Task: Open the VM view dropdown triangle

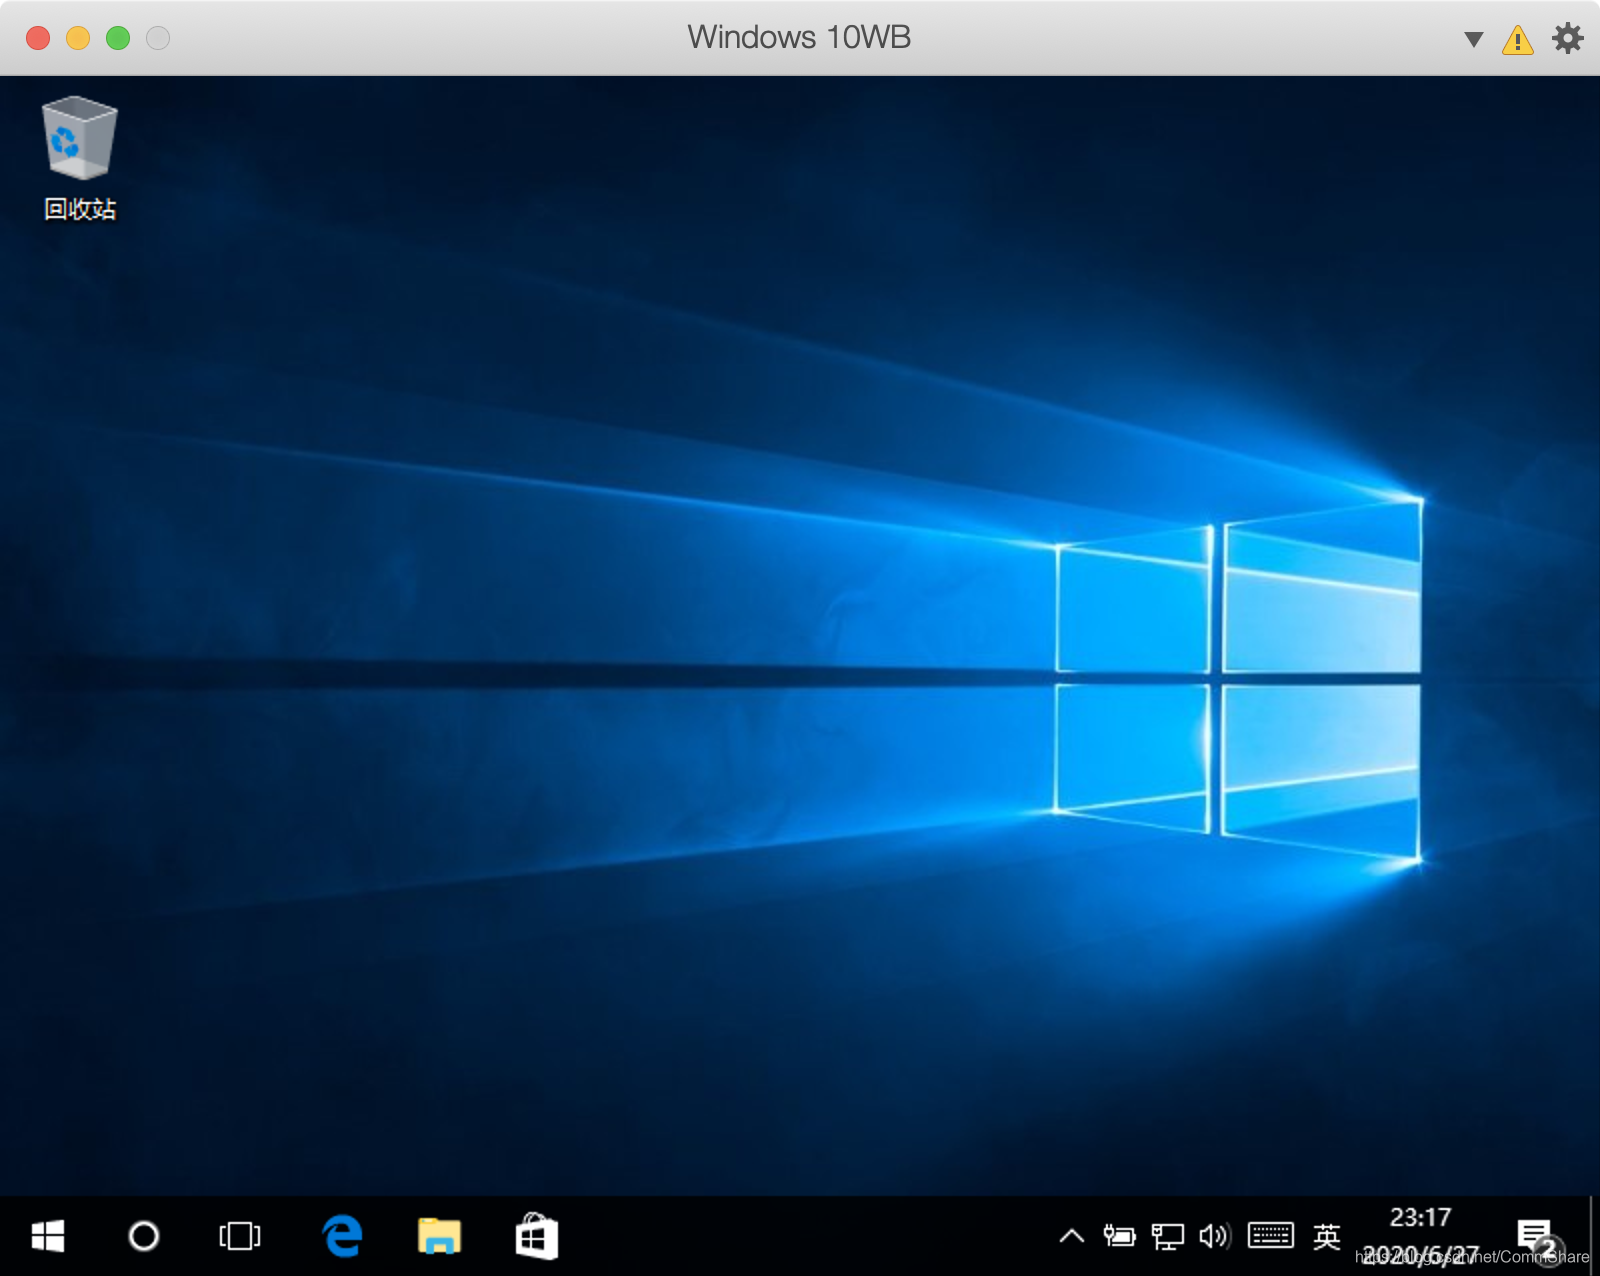Action: coord(1473,39)
